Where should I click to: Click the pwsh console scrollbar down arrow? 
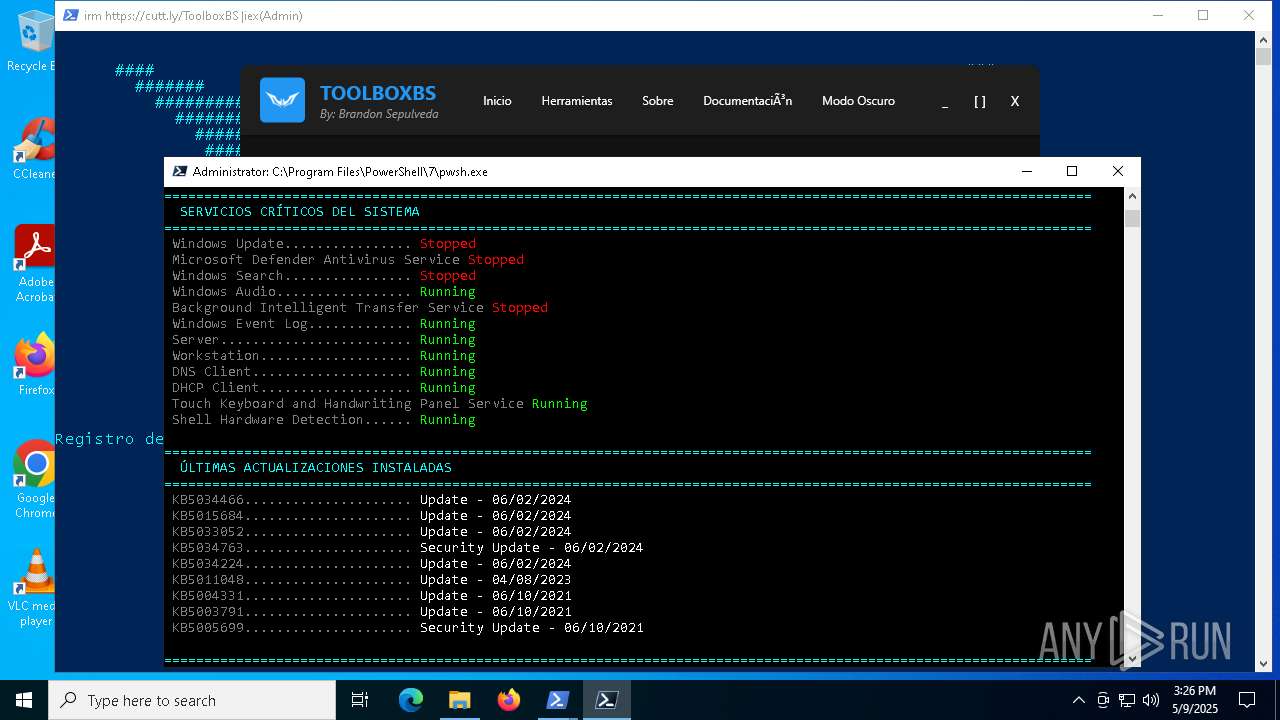pyautogui.click(x=1132, y=659)
